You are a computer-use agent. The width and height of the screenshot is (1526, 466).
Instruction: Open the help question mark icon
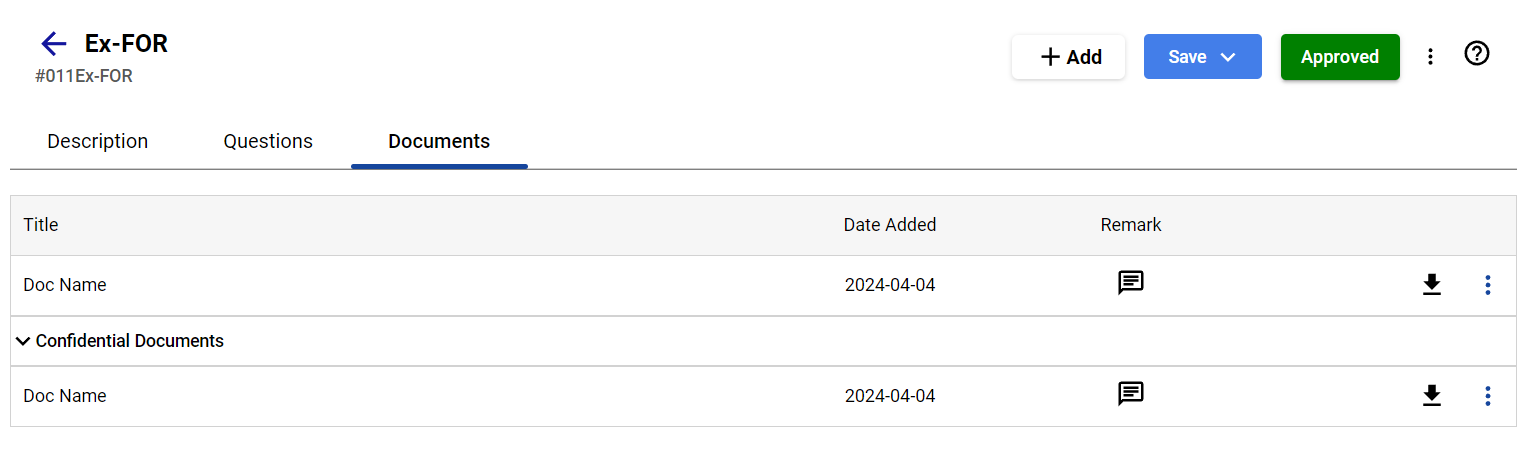(1477, 54)
